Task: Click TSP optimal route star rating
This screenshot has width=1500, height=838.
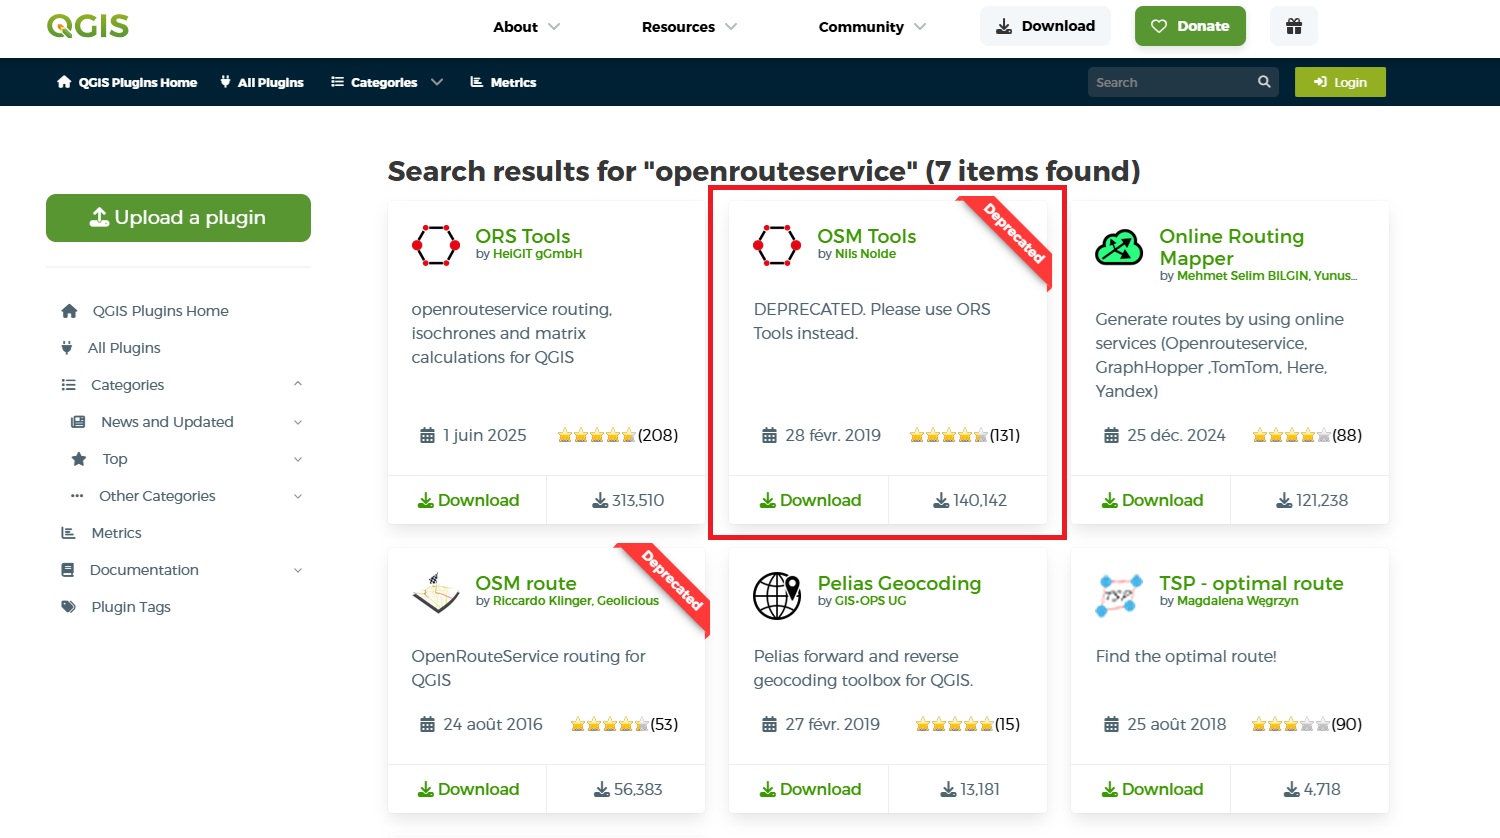Action: pos(1291,724)
